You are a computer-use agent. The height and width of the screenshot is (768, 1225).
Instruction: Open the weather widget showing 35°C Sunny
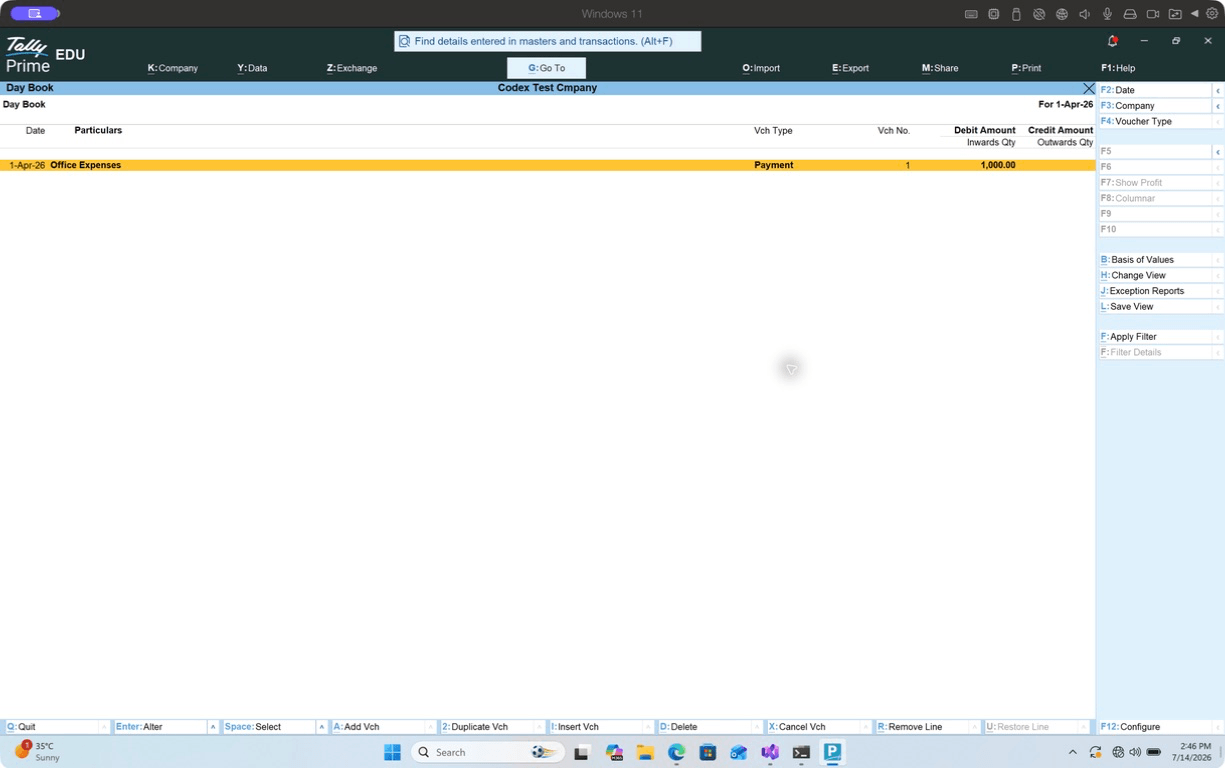[37, 752]
